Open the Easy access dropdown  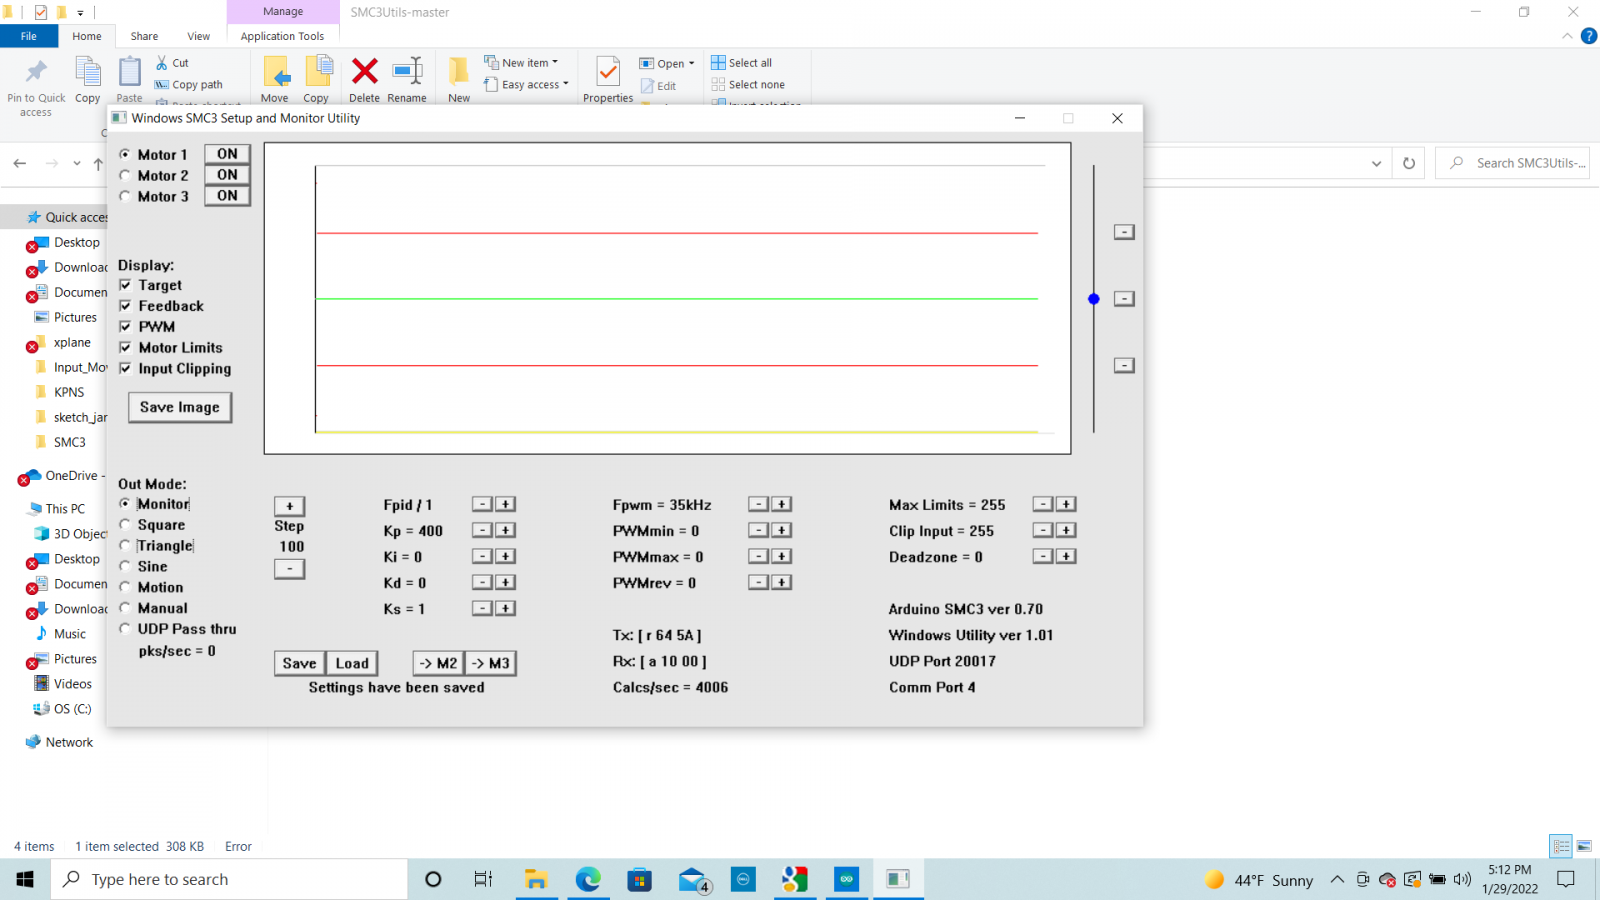click(526, 85)
